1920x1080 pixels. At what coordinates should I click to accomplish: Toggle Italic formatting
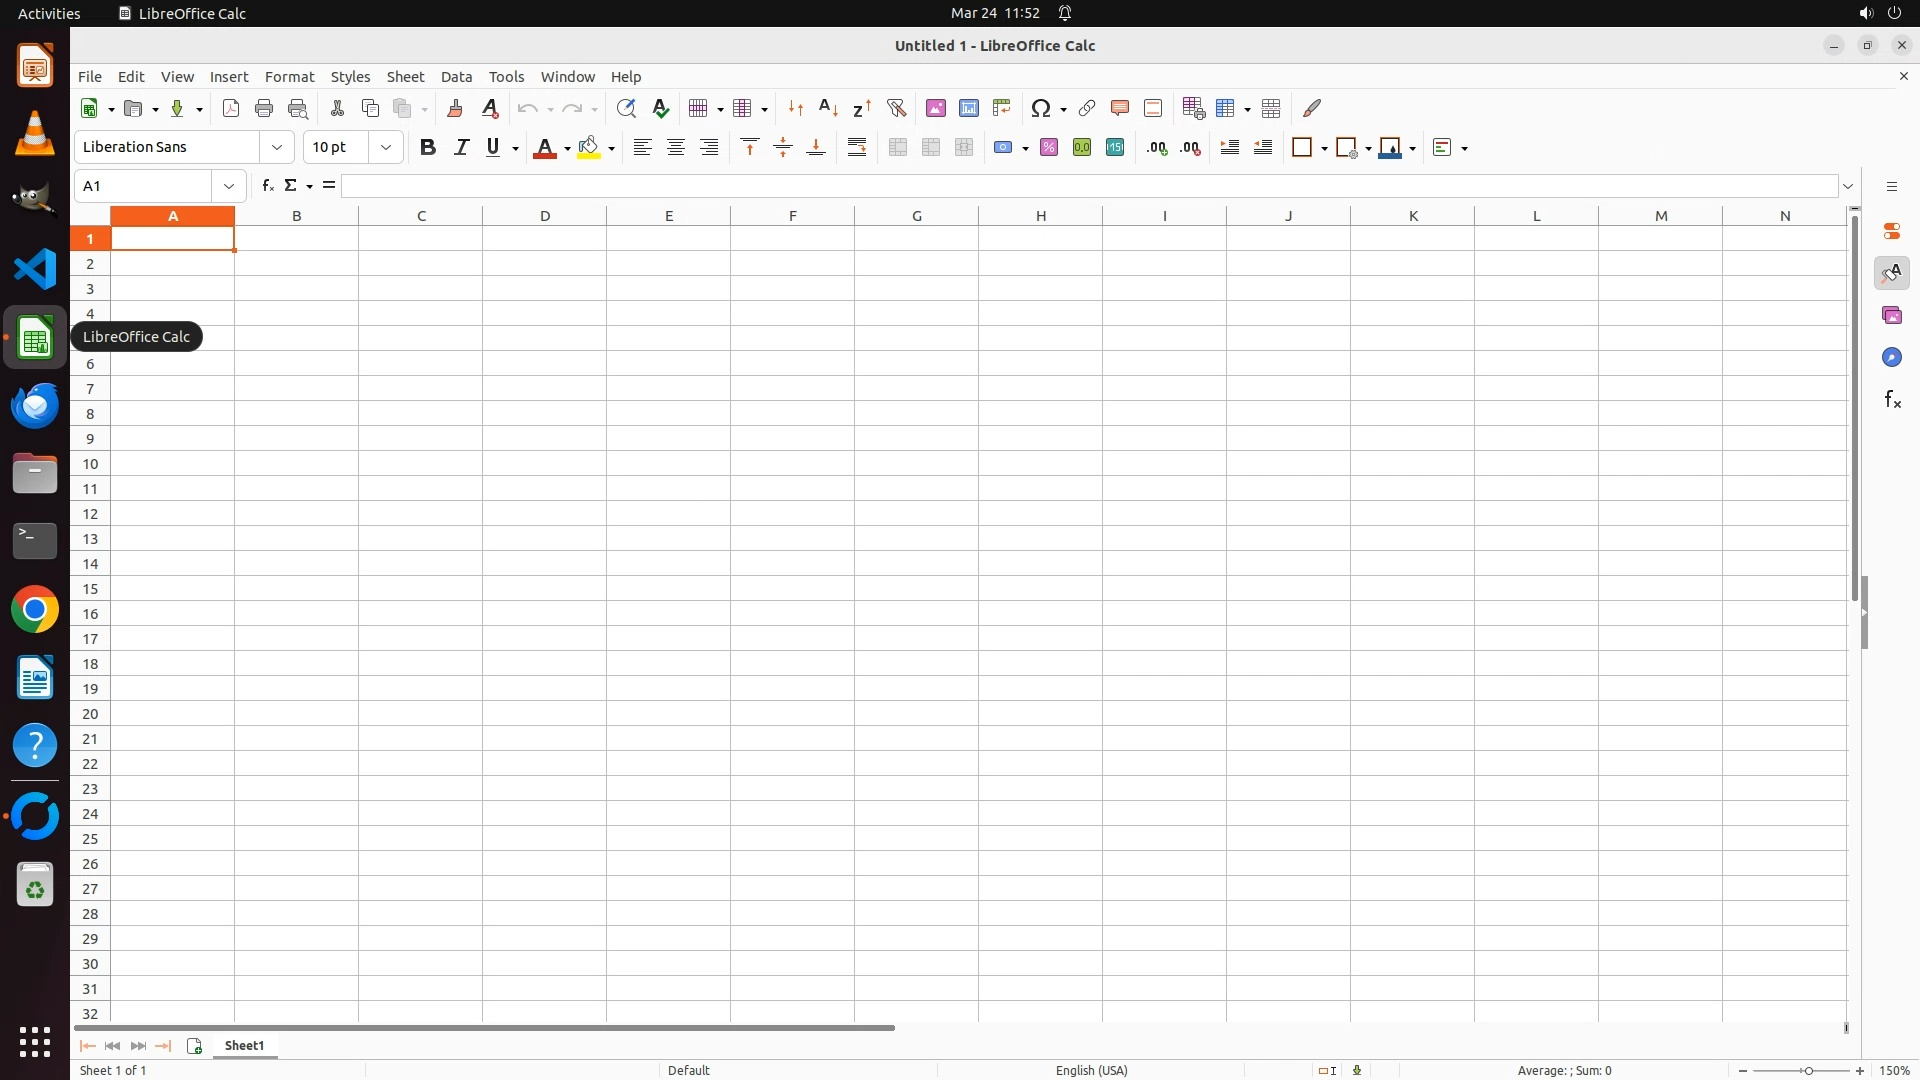(461, 148)
